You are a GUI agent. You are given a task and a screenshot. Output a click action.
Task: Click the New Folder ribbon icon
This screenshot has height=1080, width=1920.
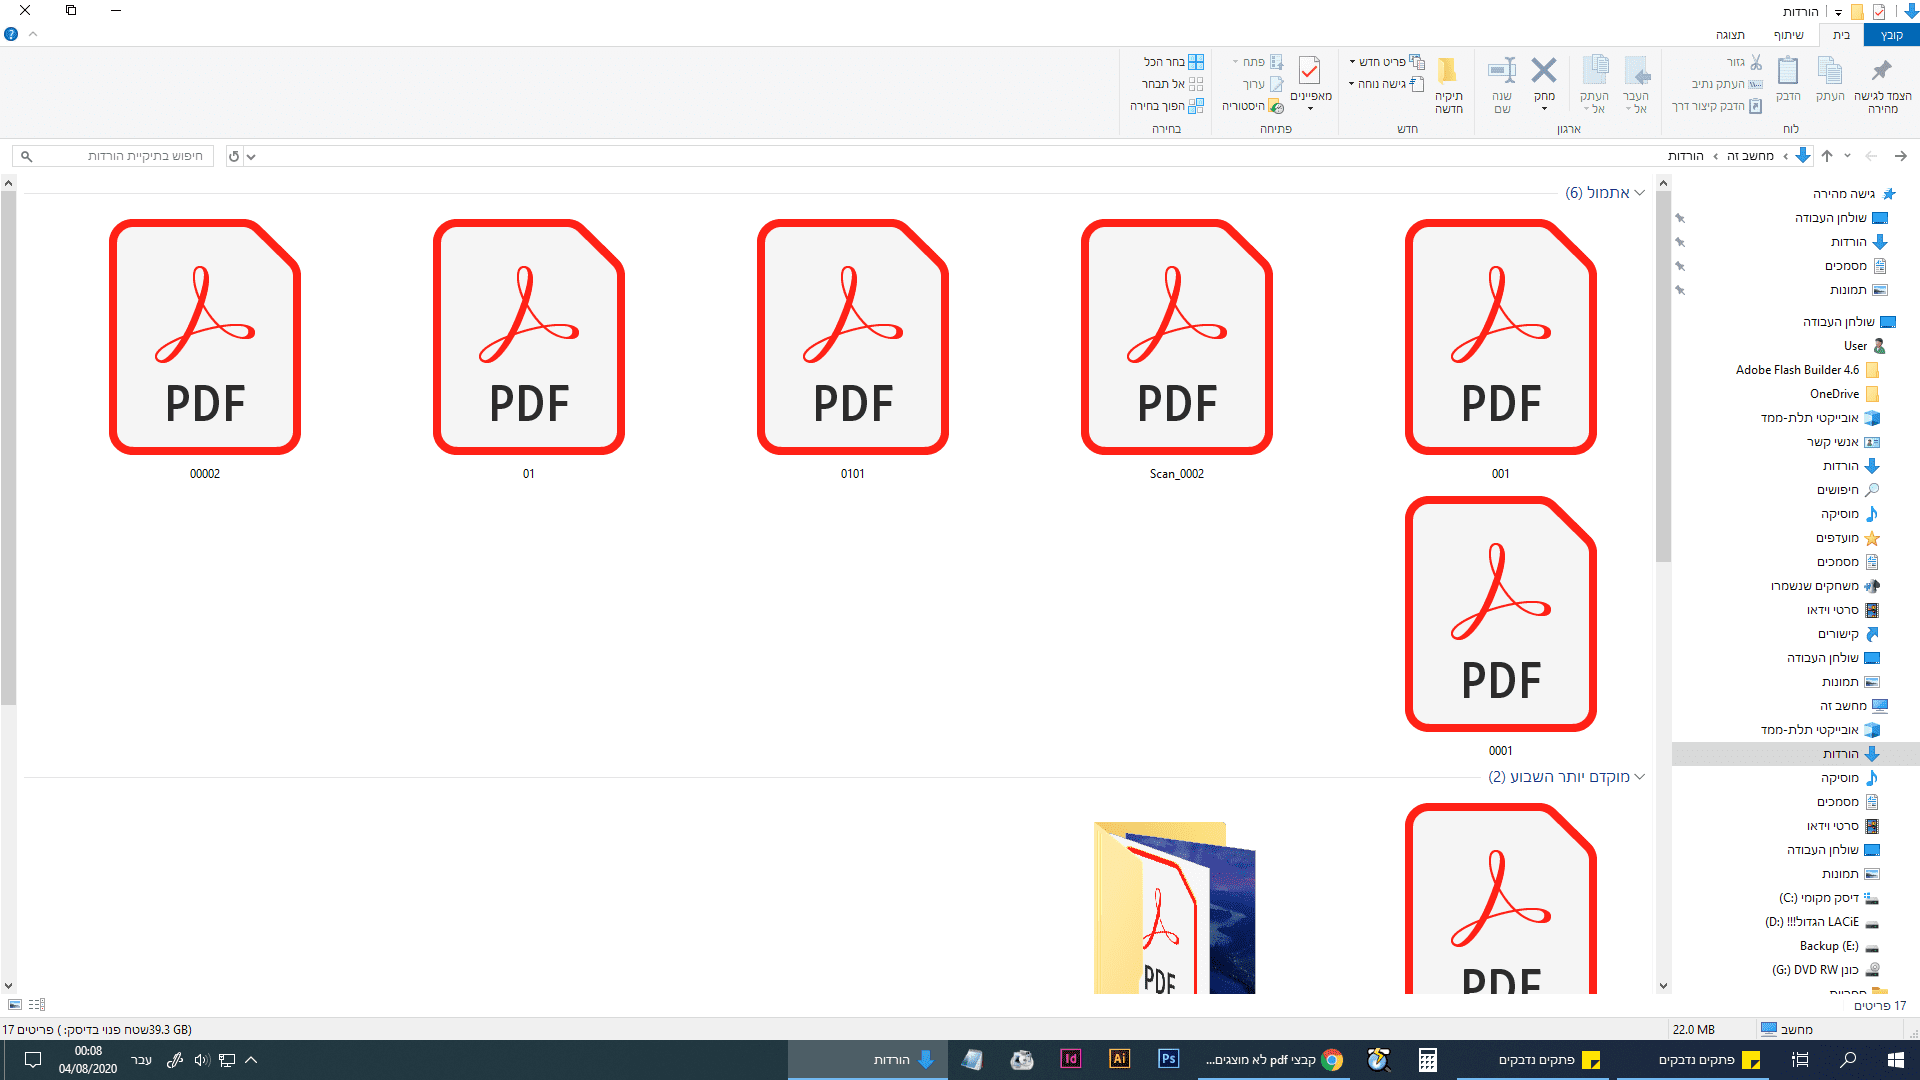1447,73
